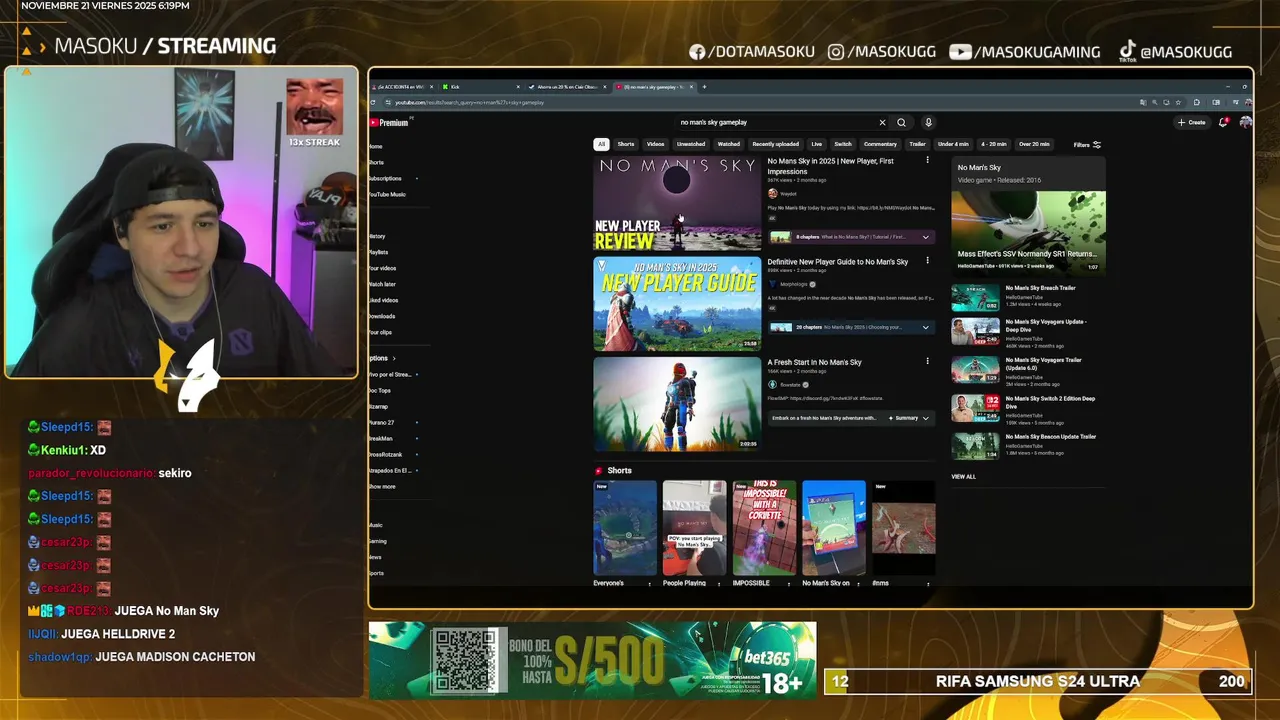Image resolution: width=1280 pixels, height=720 pixels.
Task: Click the Morphologis channel avatar
Action: (x=772, y=284)
